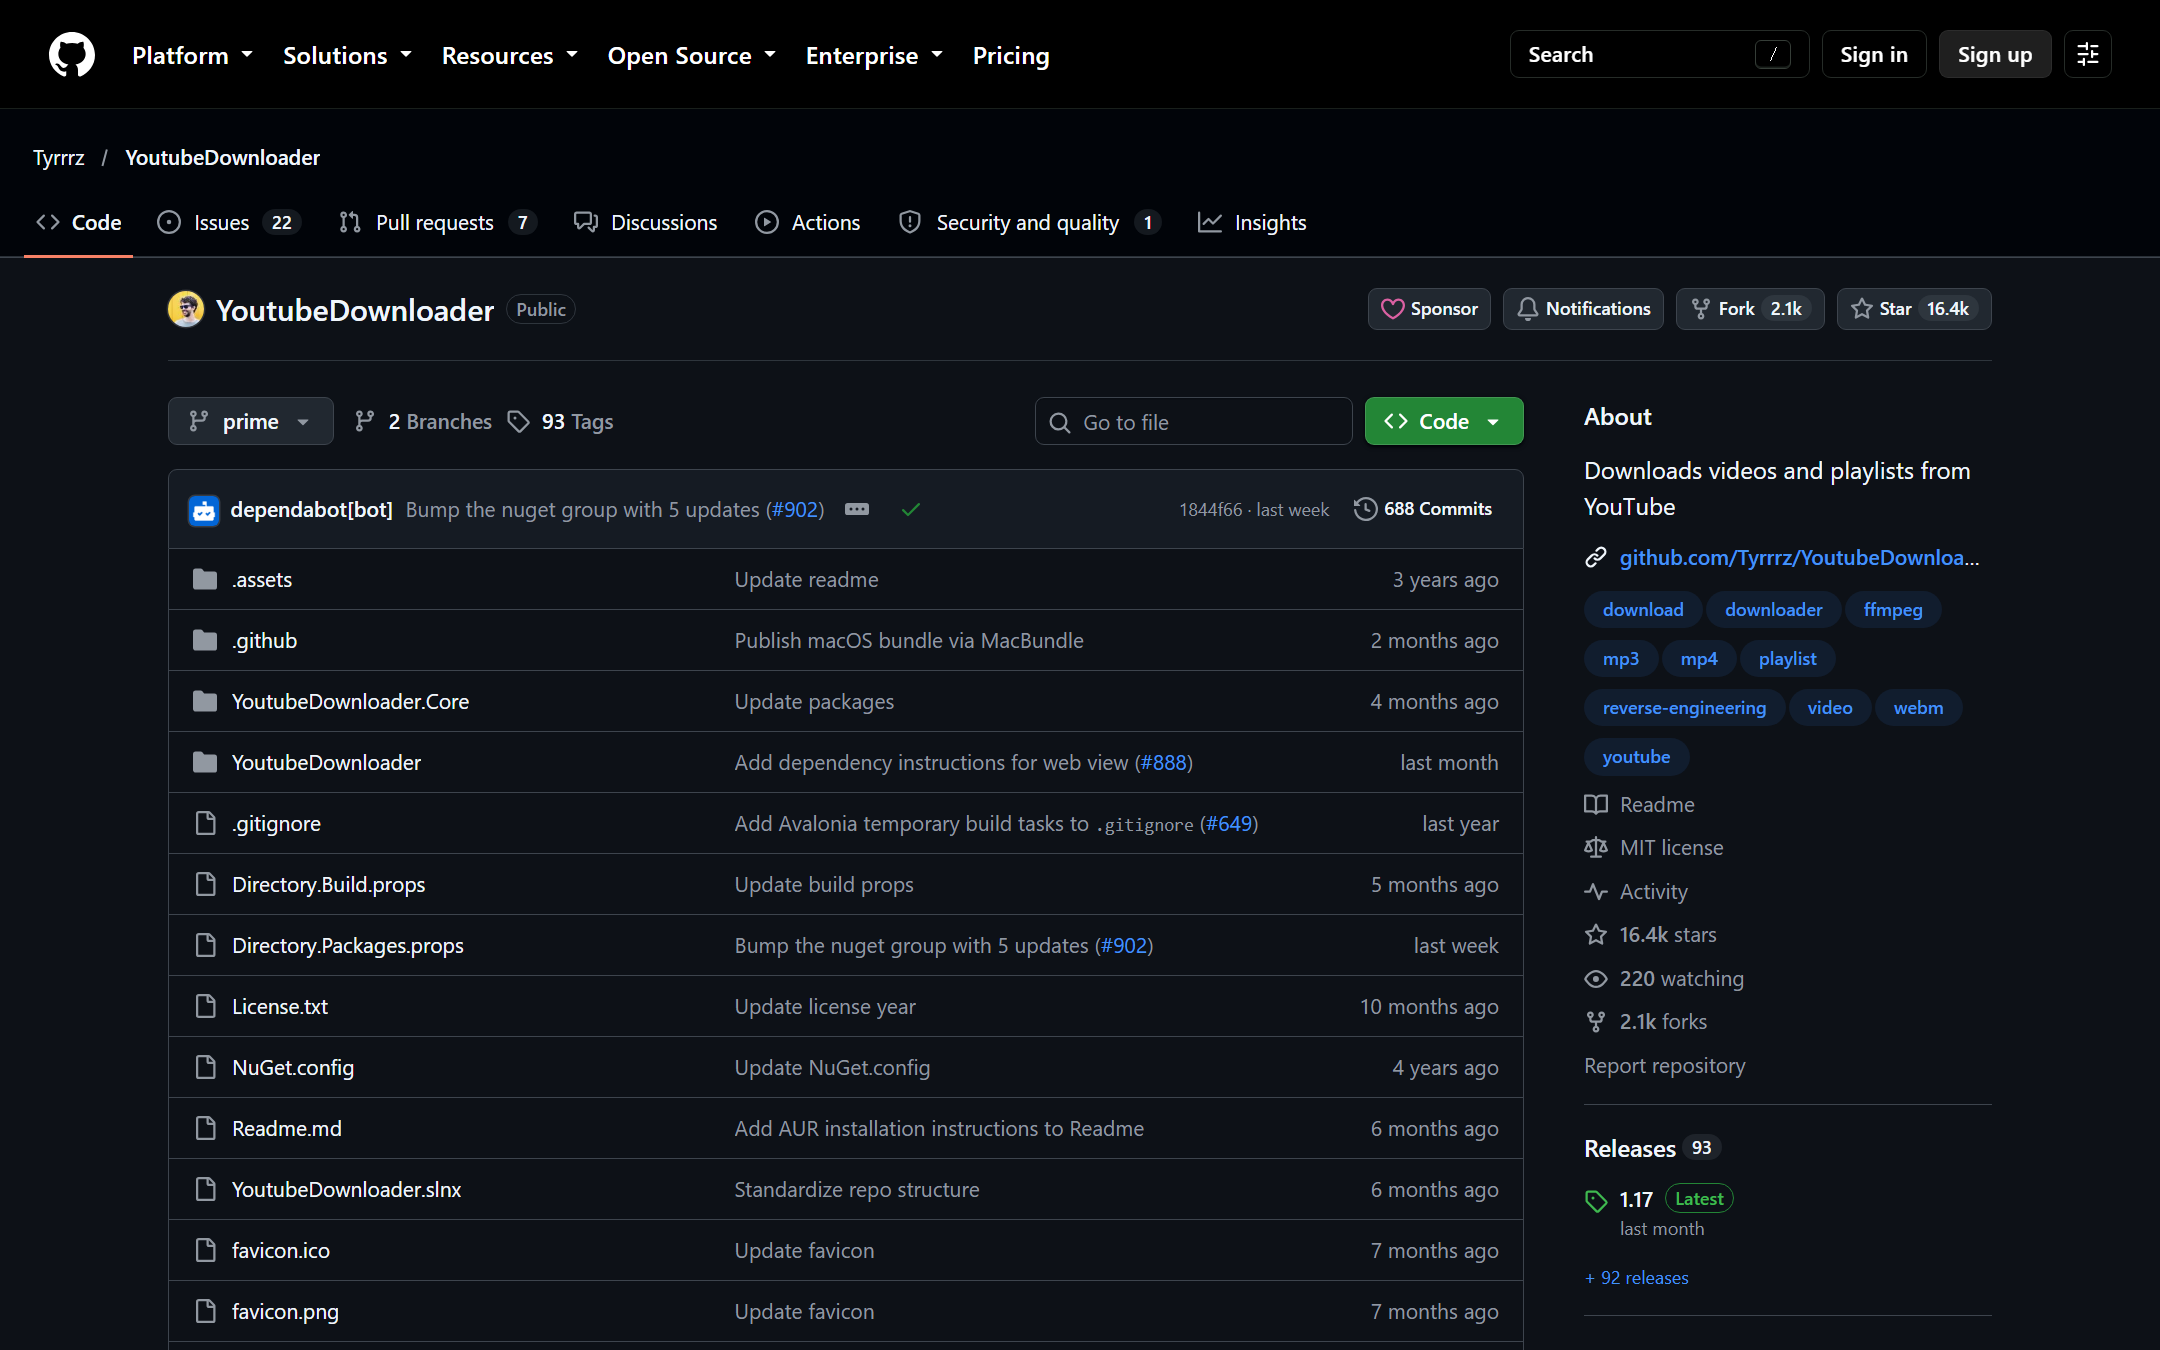Click the ffmpeg topic tag
2160x1350 pixels.
coord(1893,609)
